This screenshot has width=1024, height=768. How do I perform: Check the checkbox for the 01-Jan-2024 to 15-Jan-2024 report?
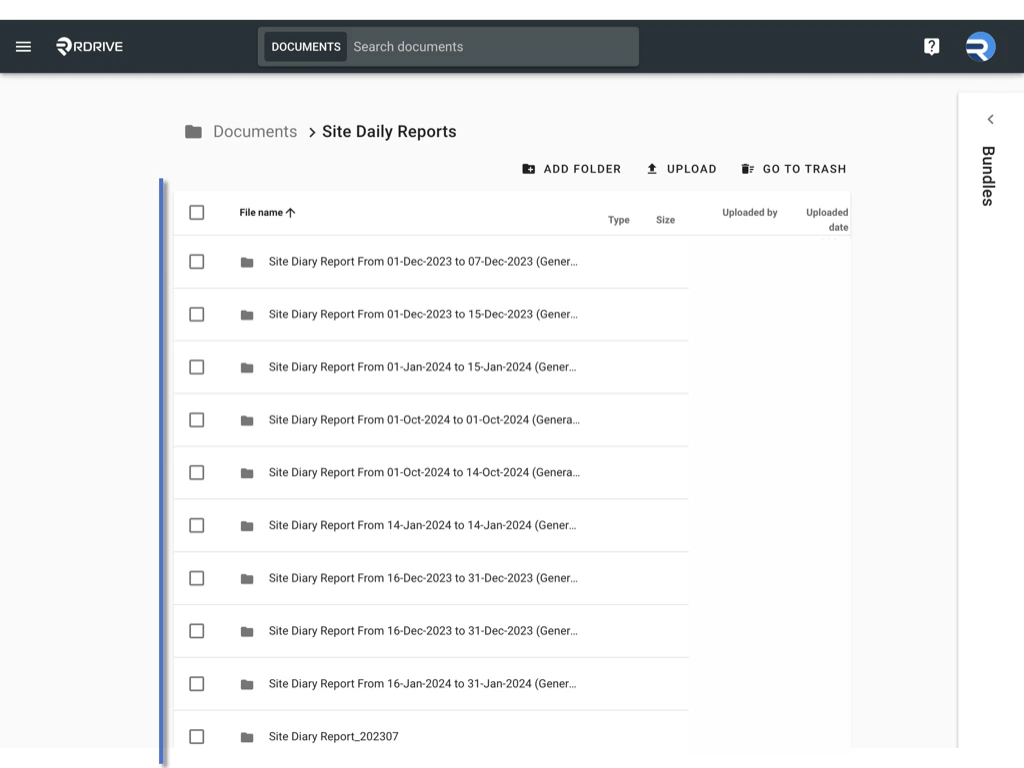pyautogui.click(x=196, y=367)
